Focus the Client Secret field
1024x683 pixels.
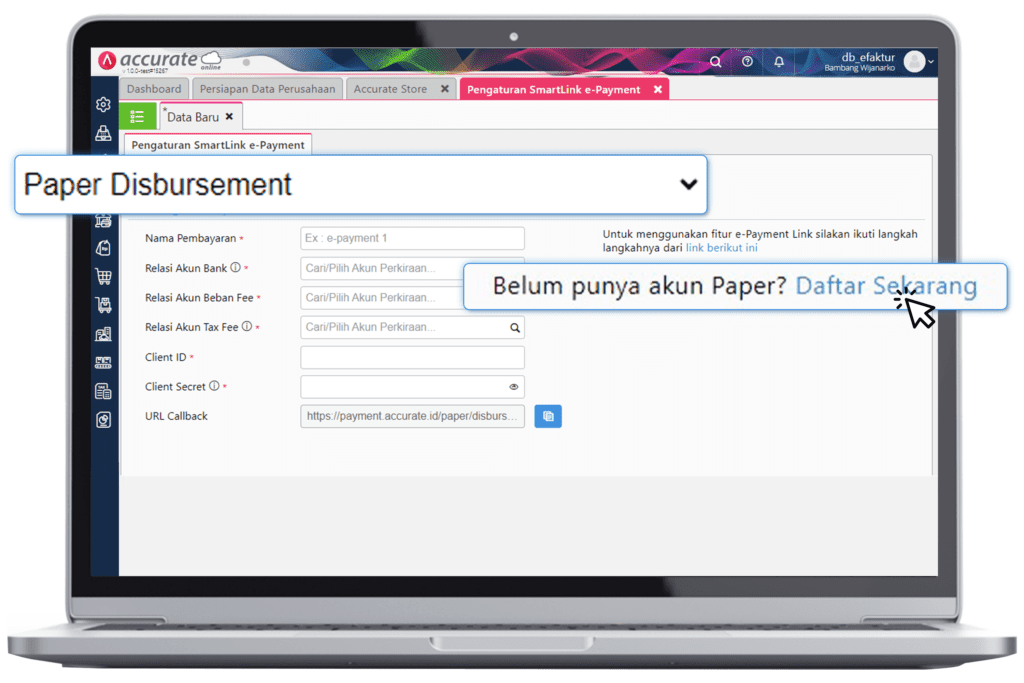pos(412,387)
